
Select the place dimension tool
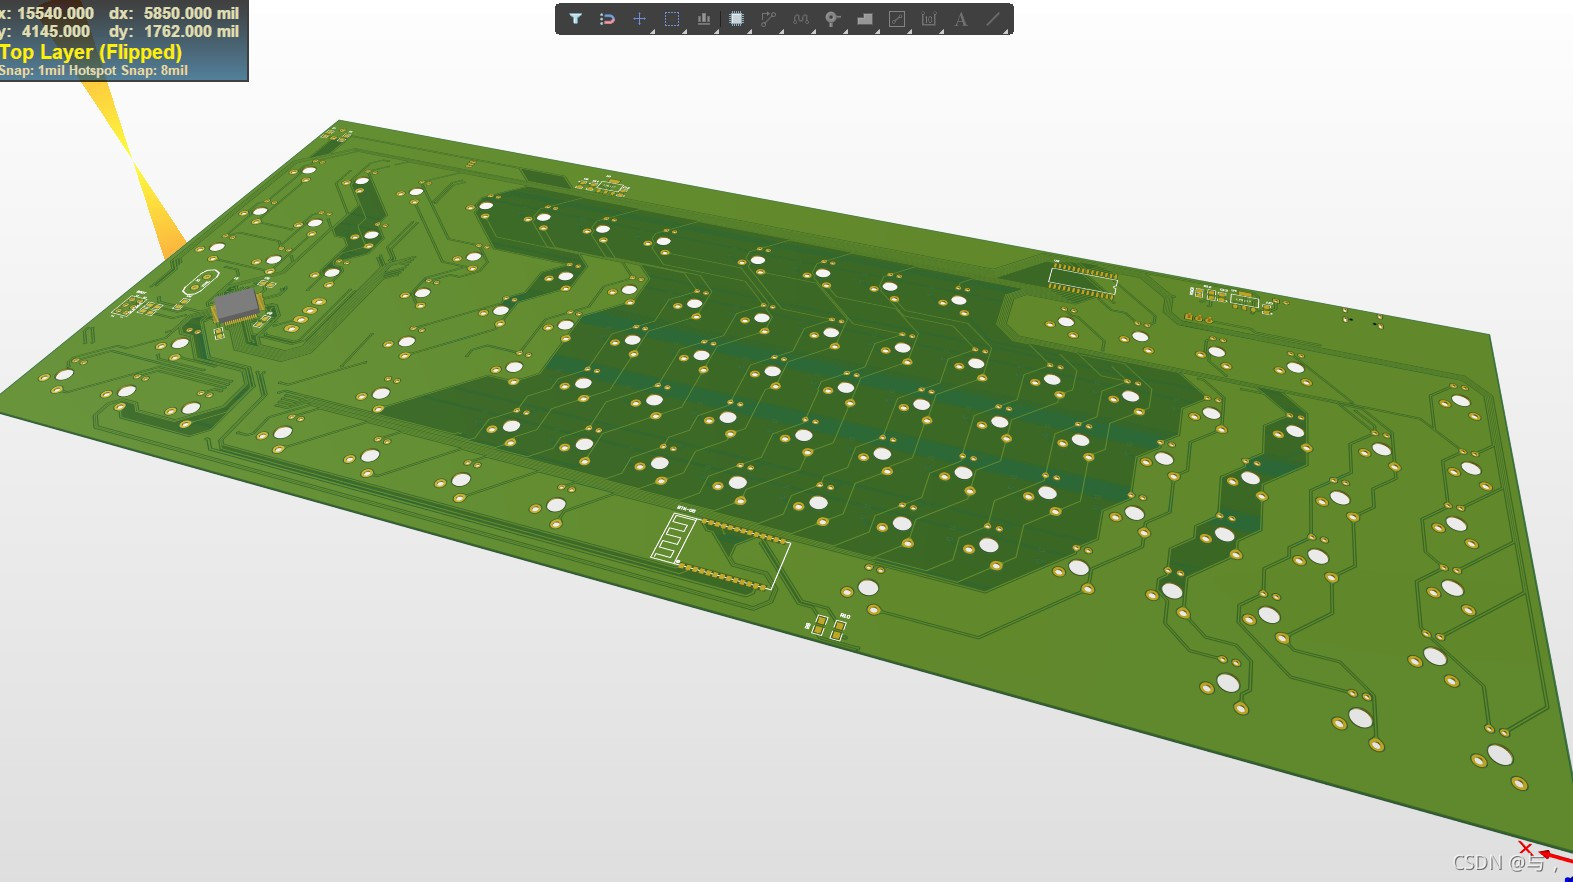click(x=929, y=19)
